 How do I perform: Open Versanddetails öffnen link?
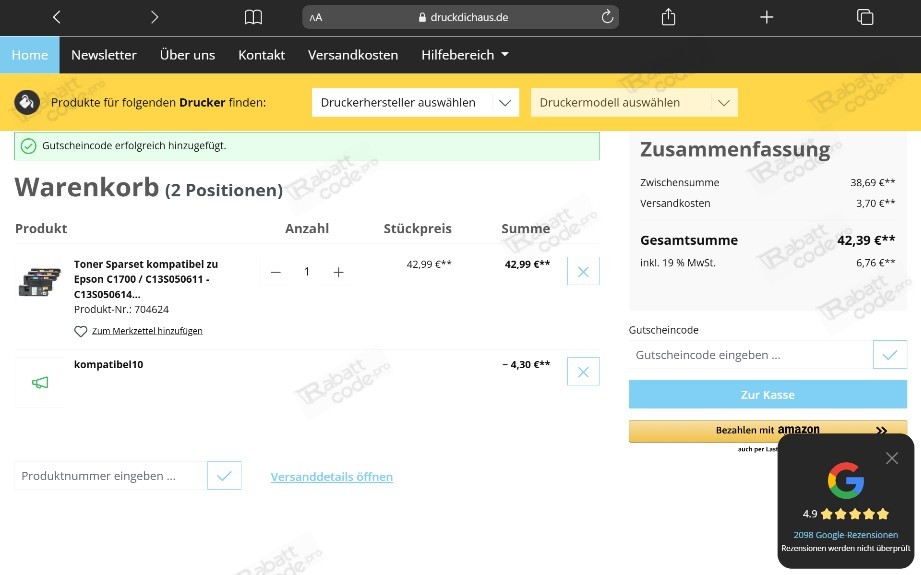332,477
